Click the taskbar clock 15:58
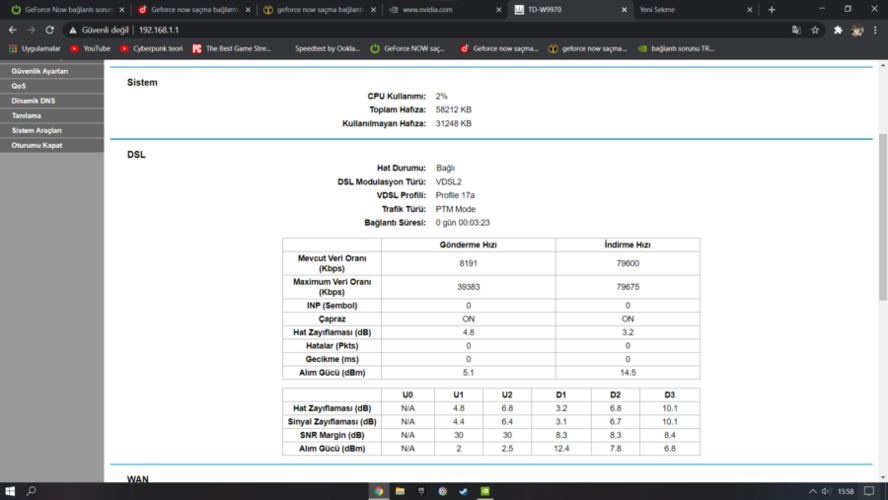Image resolution: width=888 pixels, height=500 pixels. [846, 491]
